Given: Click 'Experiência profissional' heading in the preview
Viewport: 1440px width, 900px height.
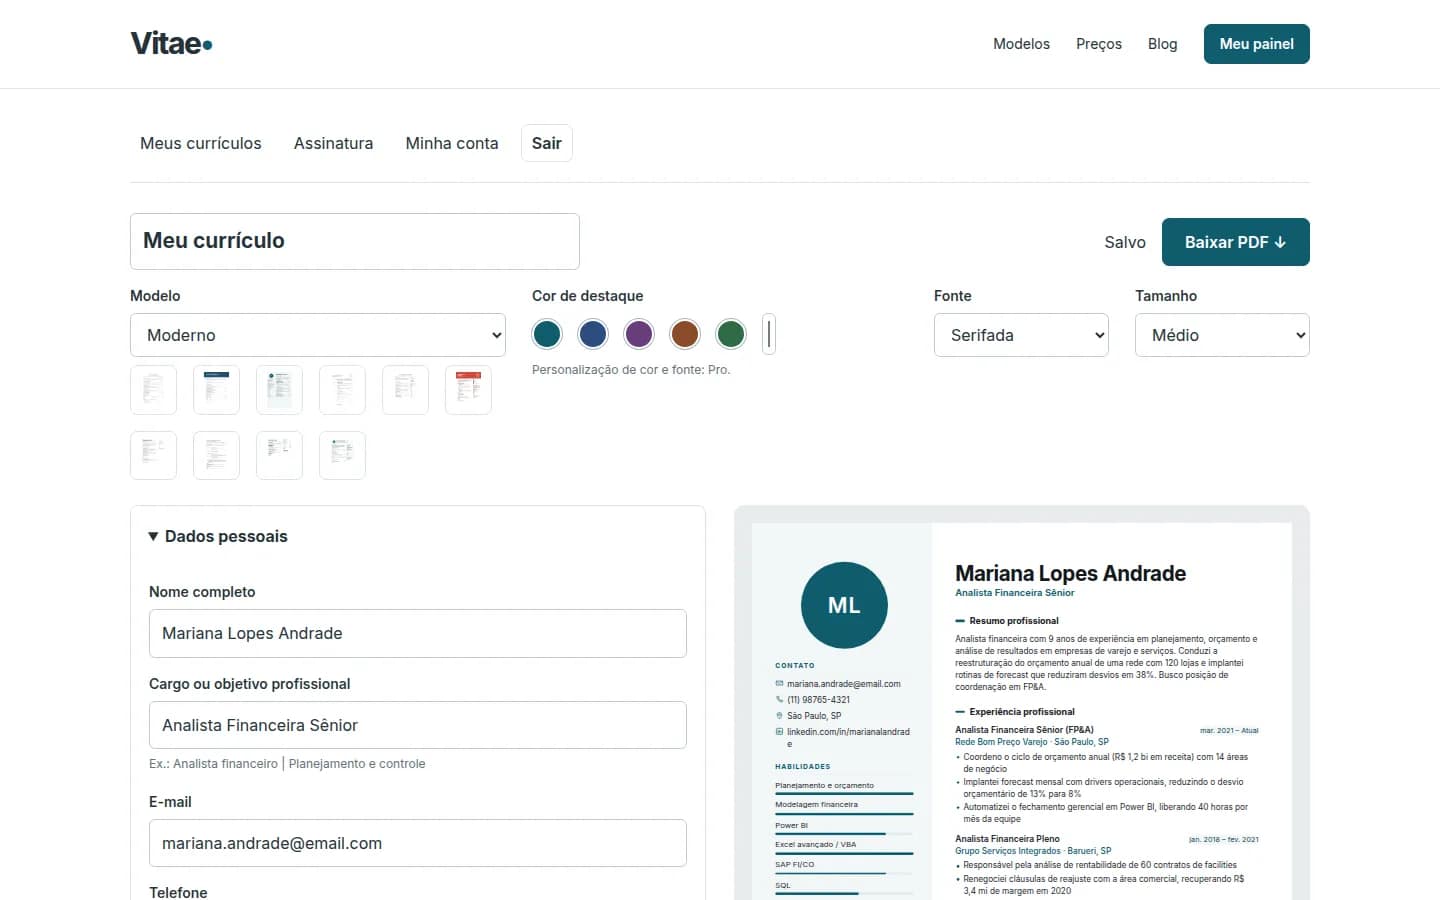Looking at the screenshot, I should click(1022, 712).
